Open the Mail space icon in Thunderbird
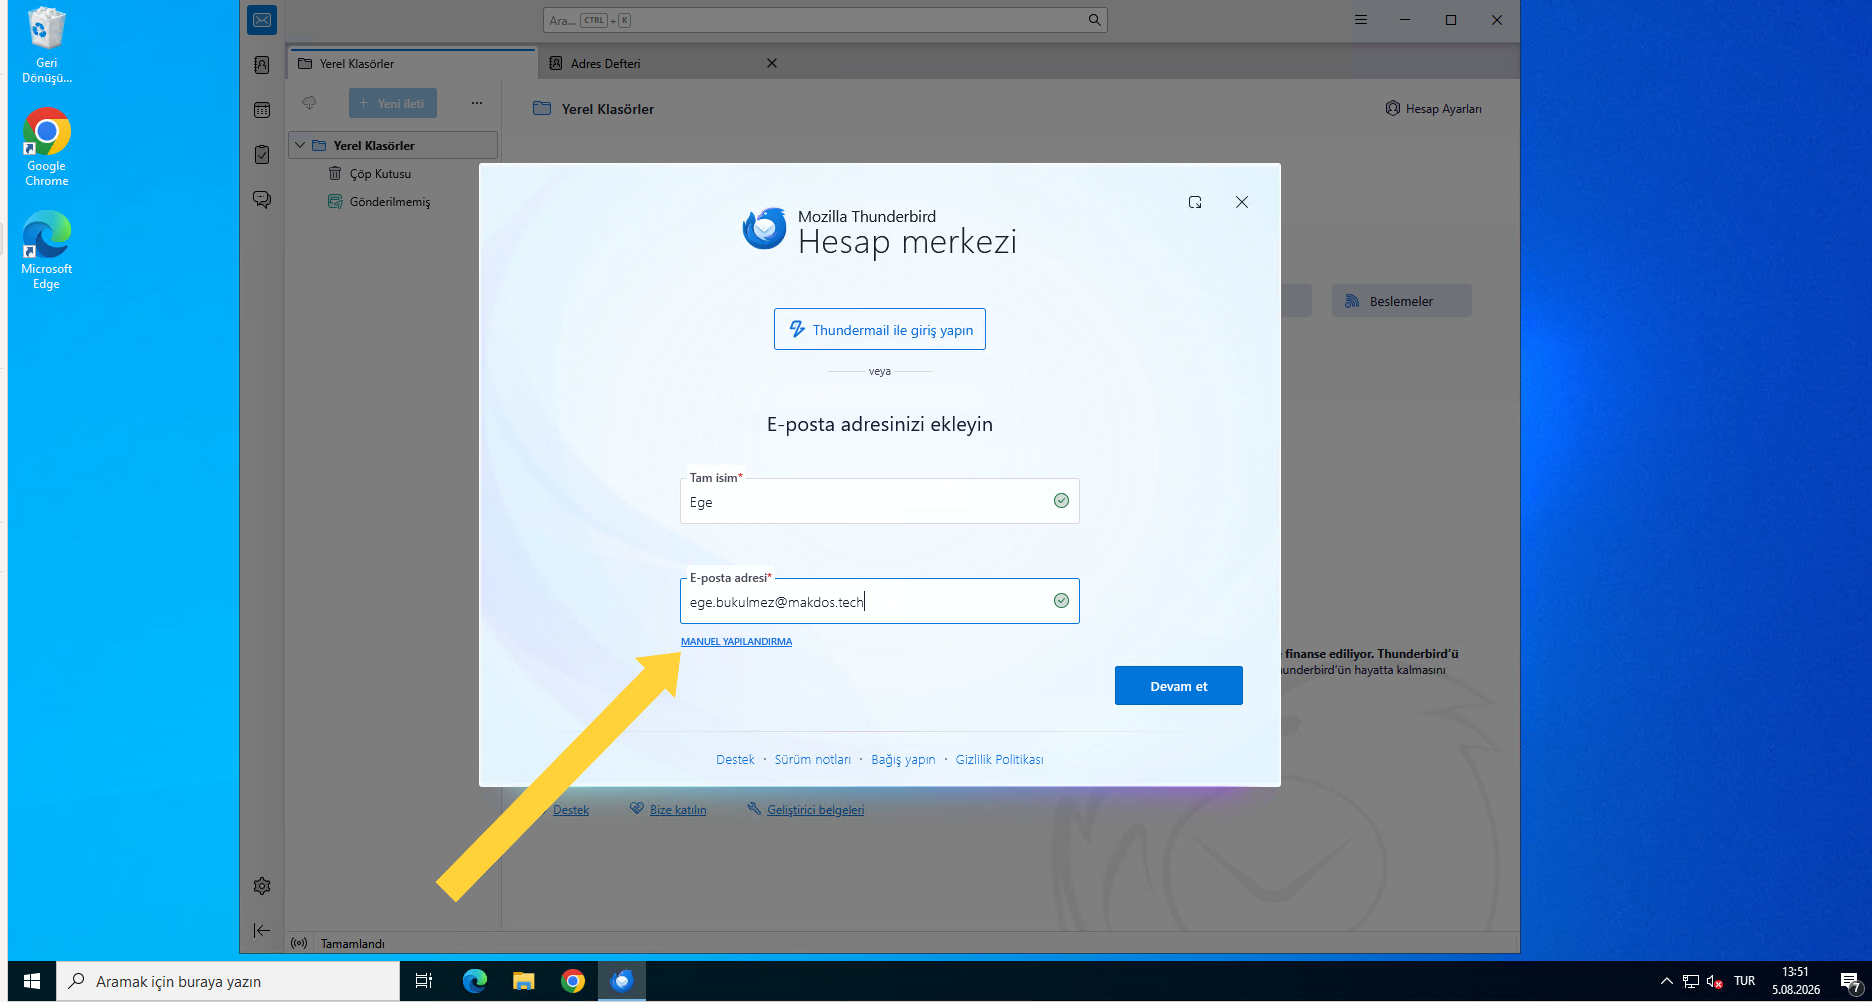The height and width of the screenshot is (1002, 1872). pyautogui.click(x=262, y=20)
